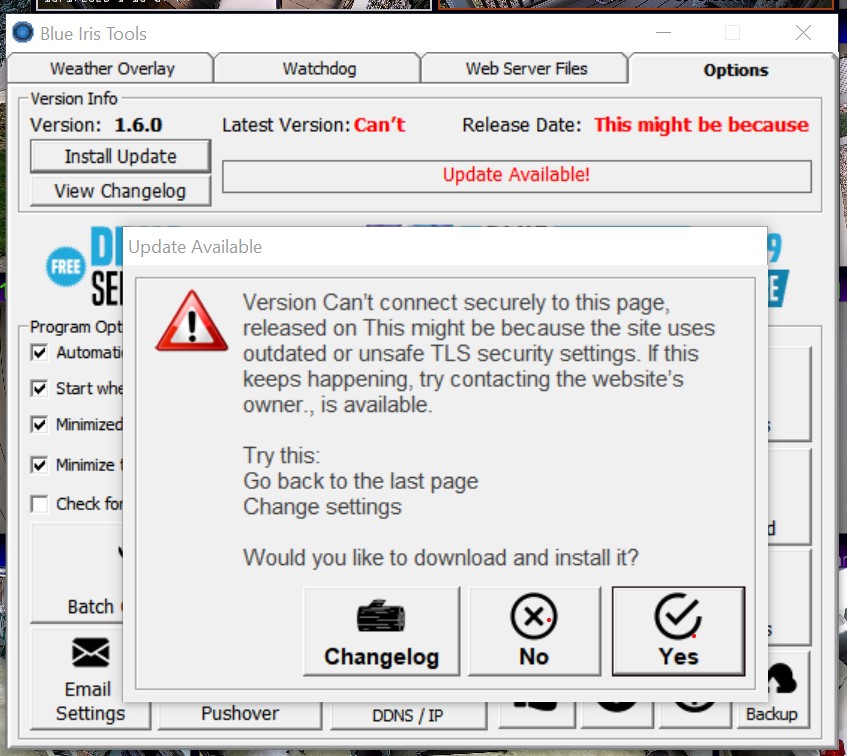The width and height of the screenshot is (847, 756).
Task: Open the Web Server Files tab
Action: (x=526, y=69)
